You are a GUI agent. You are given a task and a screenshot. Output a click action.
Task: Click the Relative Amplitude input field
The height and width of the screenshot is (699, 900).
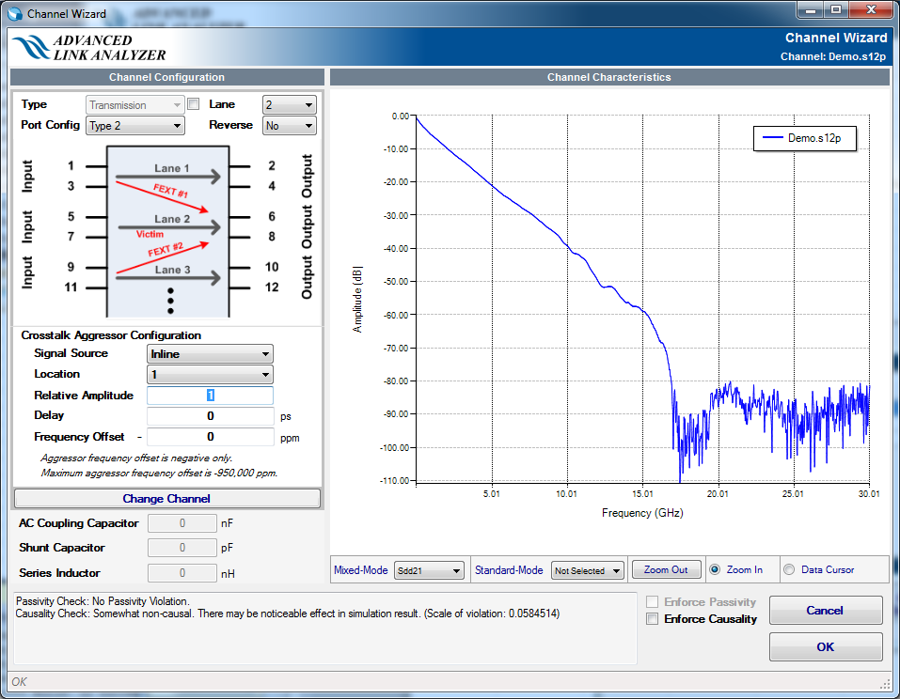(x=210, y=396)
